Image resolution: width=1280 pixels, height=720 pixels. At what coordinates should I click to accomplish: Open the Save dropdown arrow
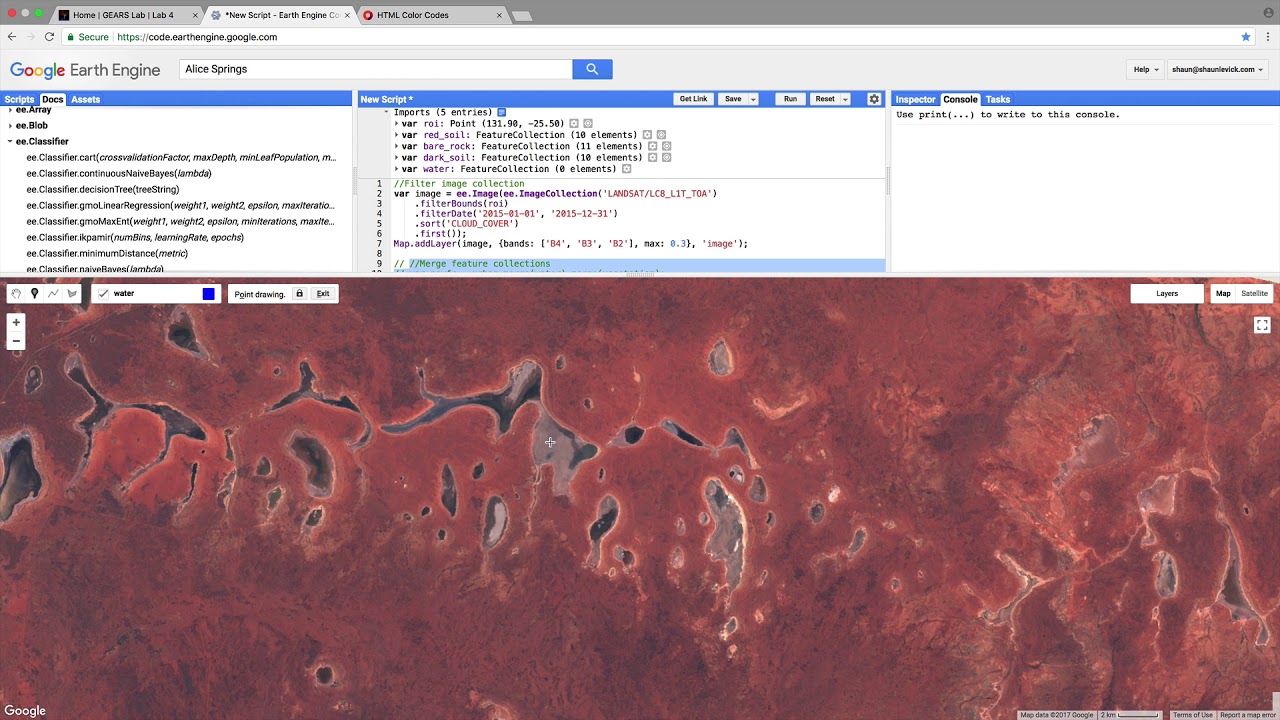coord(753,99)
